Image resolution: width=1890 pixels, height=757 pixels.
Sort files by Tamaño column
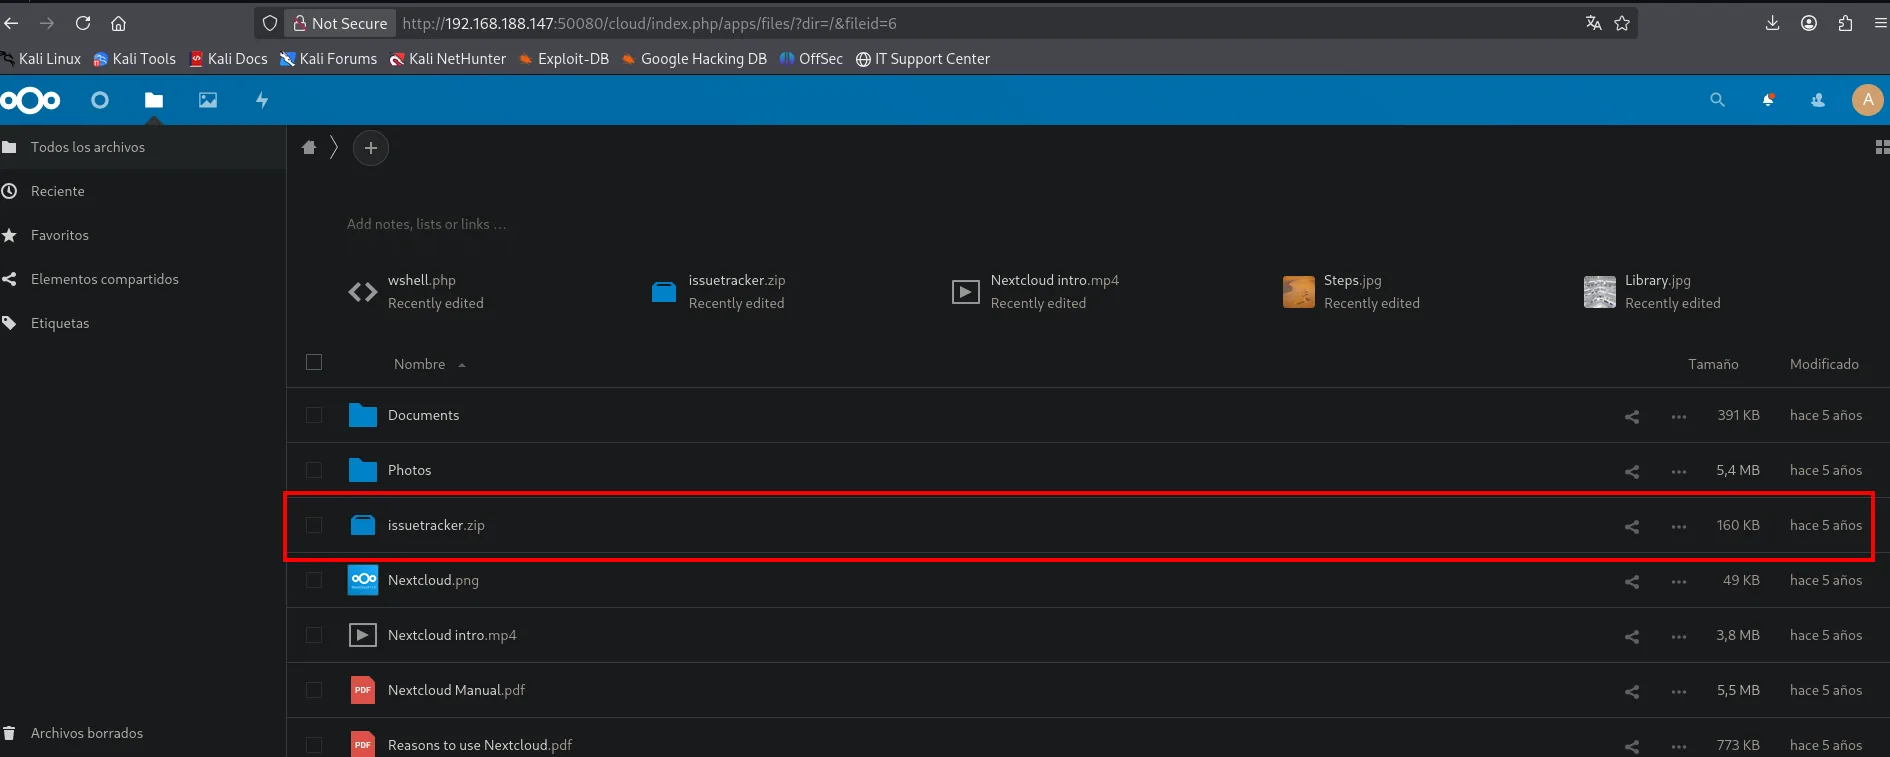1713,364
